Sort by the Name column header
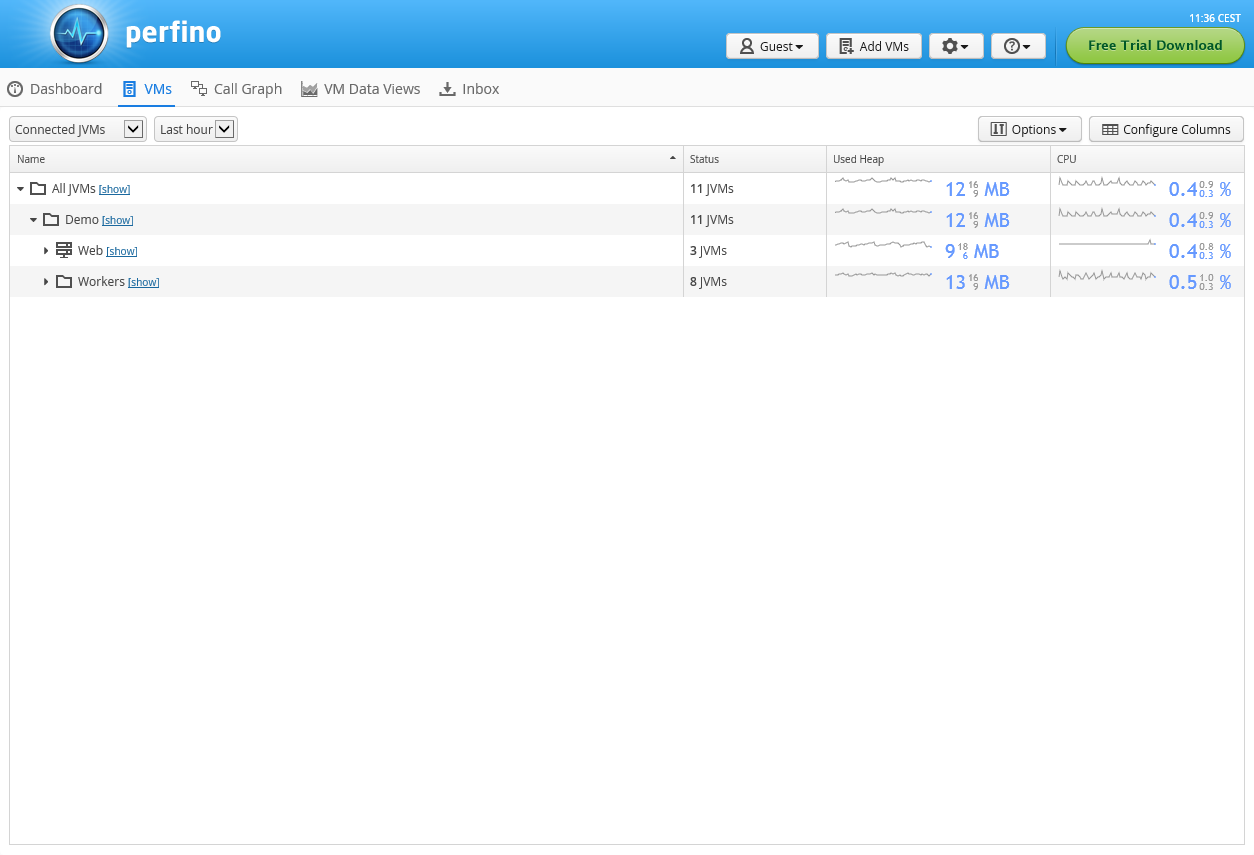Image resolution: width=1254 pixels, height=855 pixels. 346,159
